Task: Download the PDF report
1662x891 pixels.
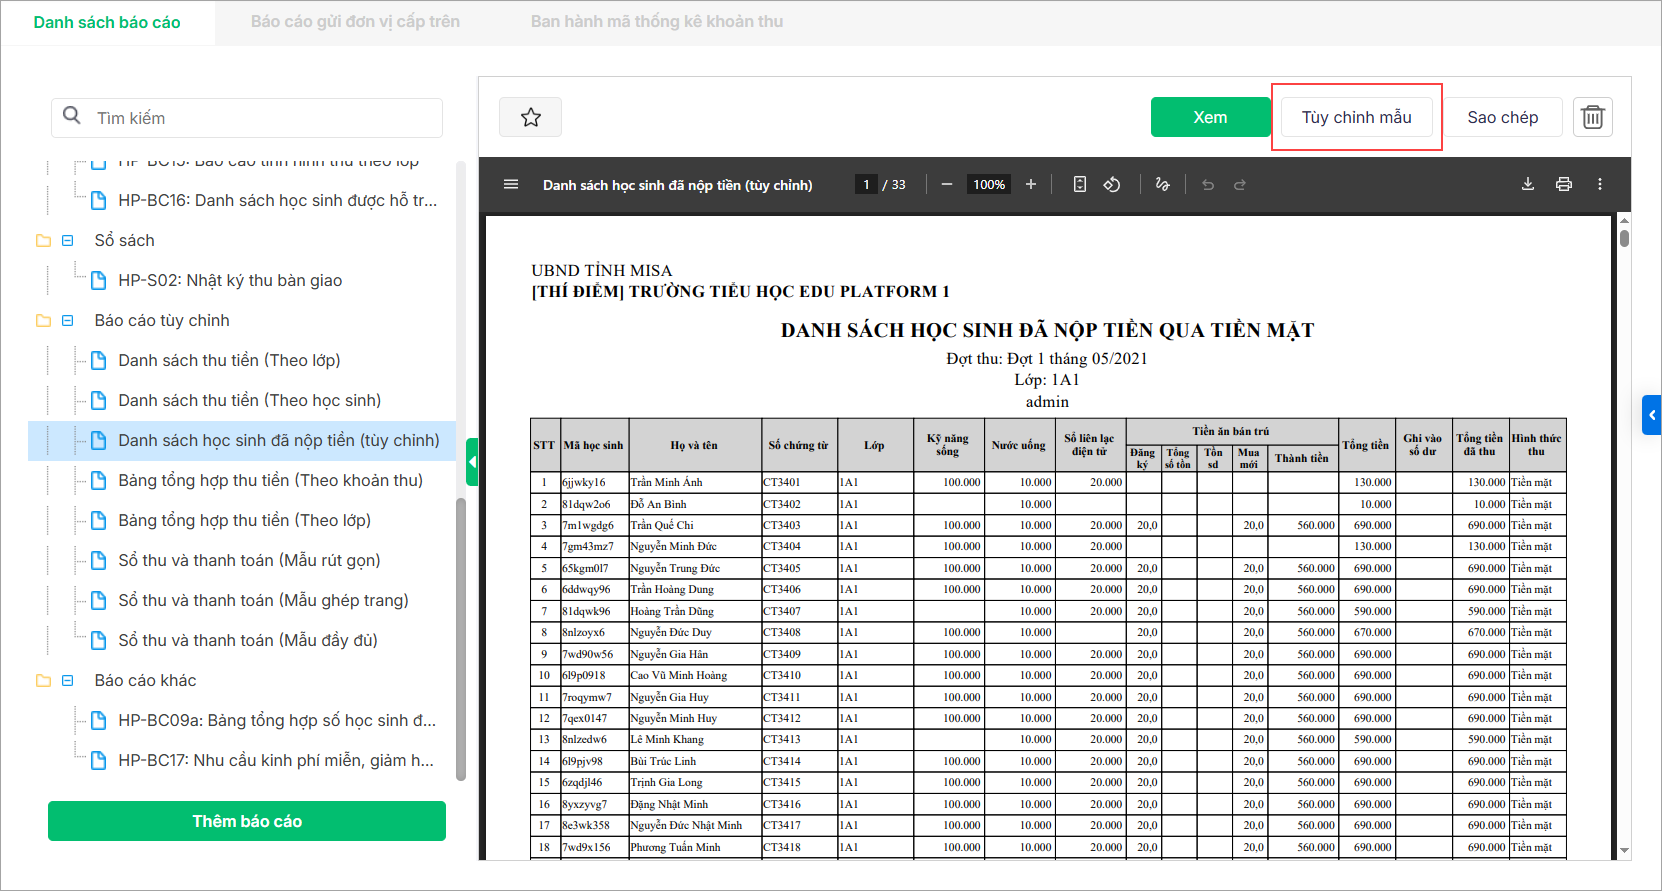Action: point(1528,184)
